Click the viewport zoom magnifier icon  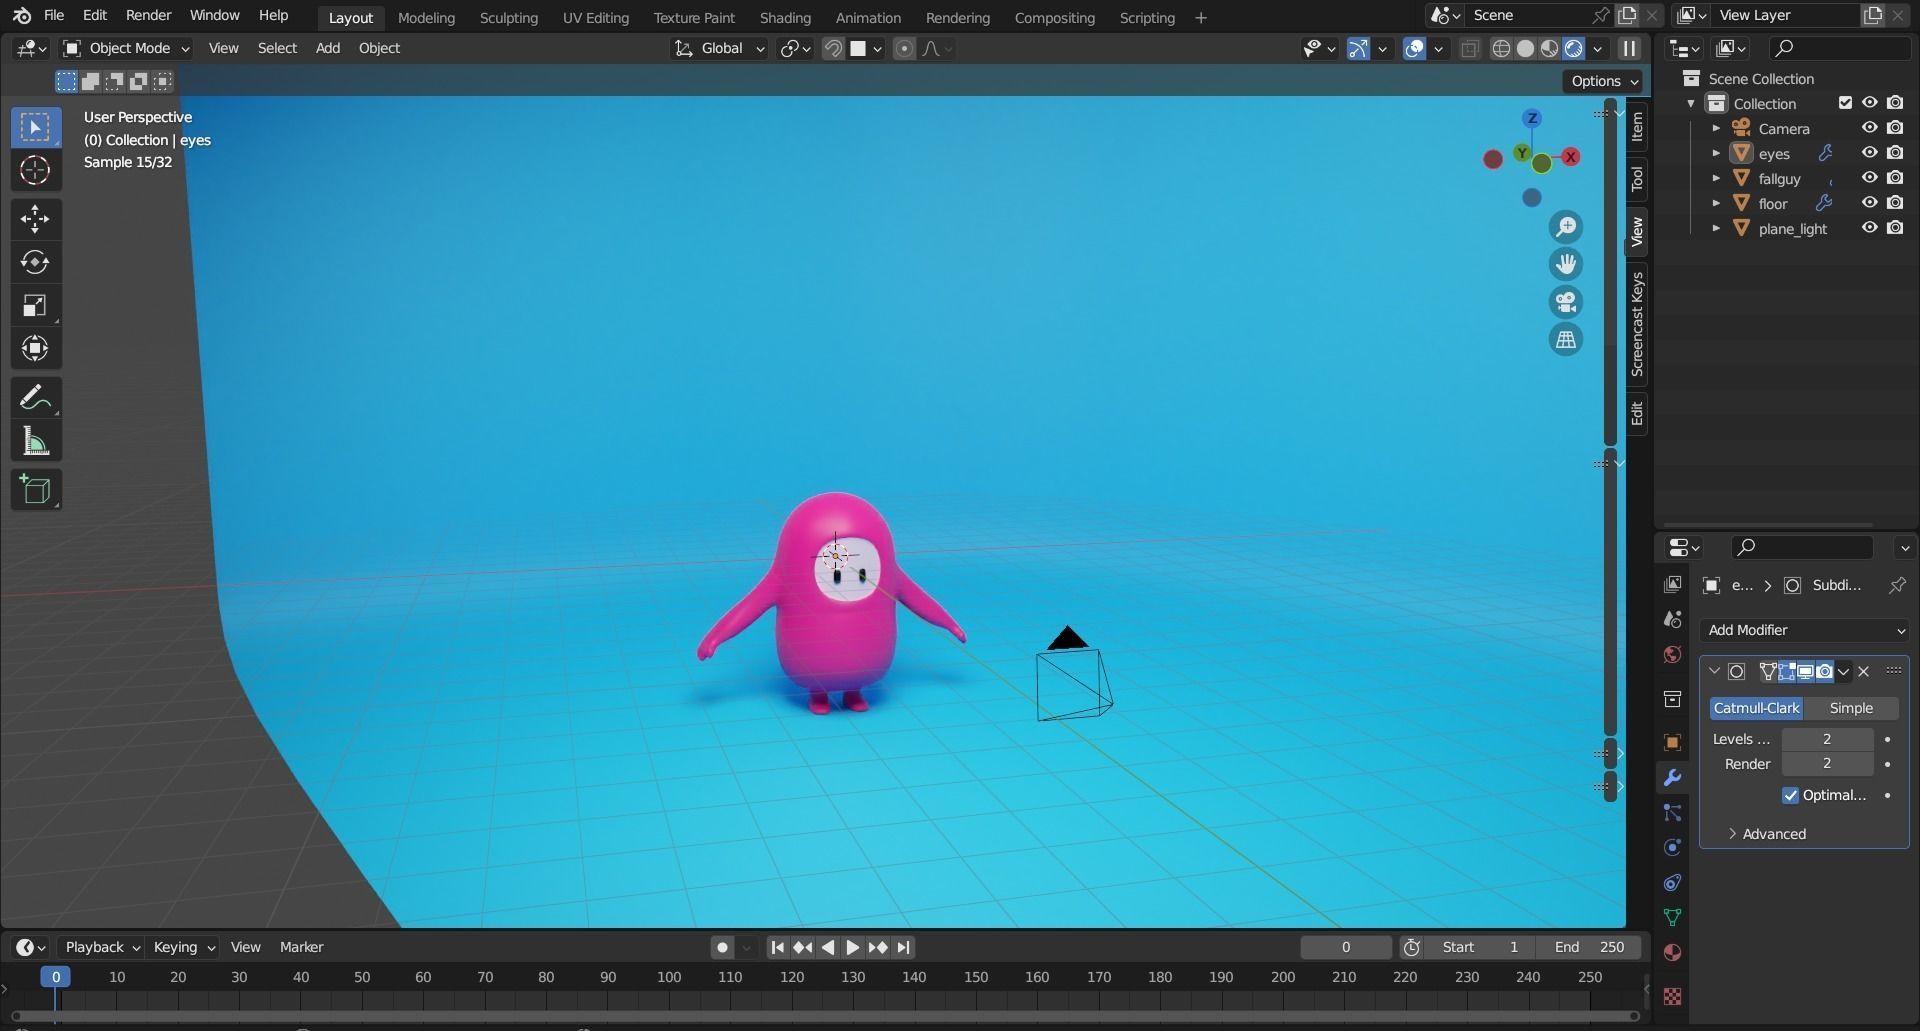point(1566,227)
